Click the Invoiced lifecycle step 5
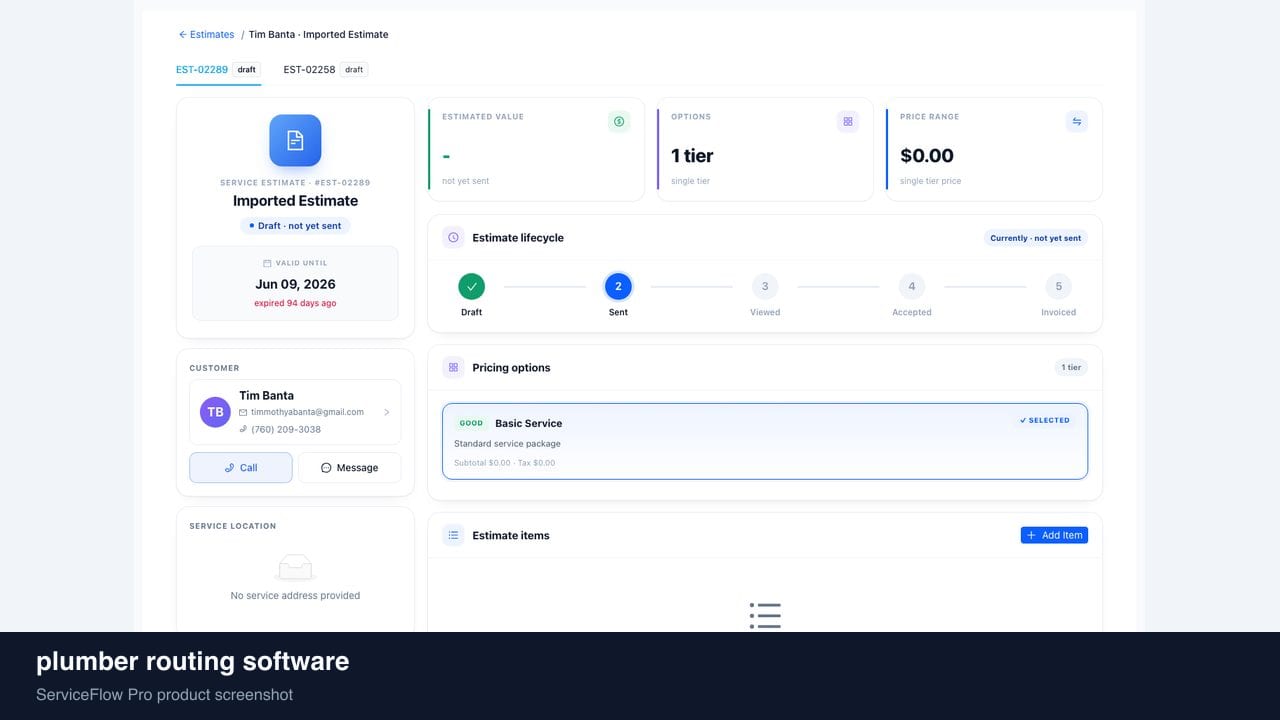 (1059, 287)
